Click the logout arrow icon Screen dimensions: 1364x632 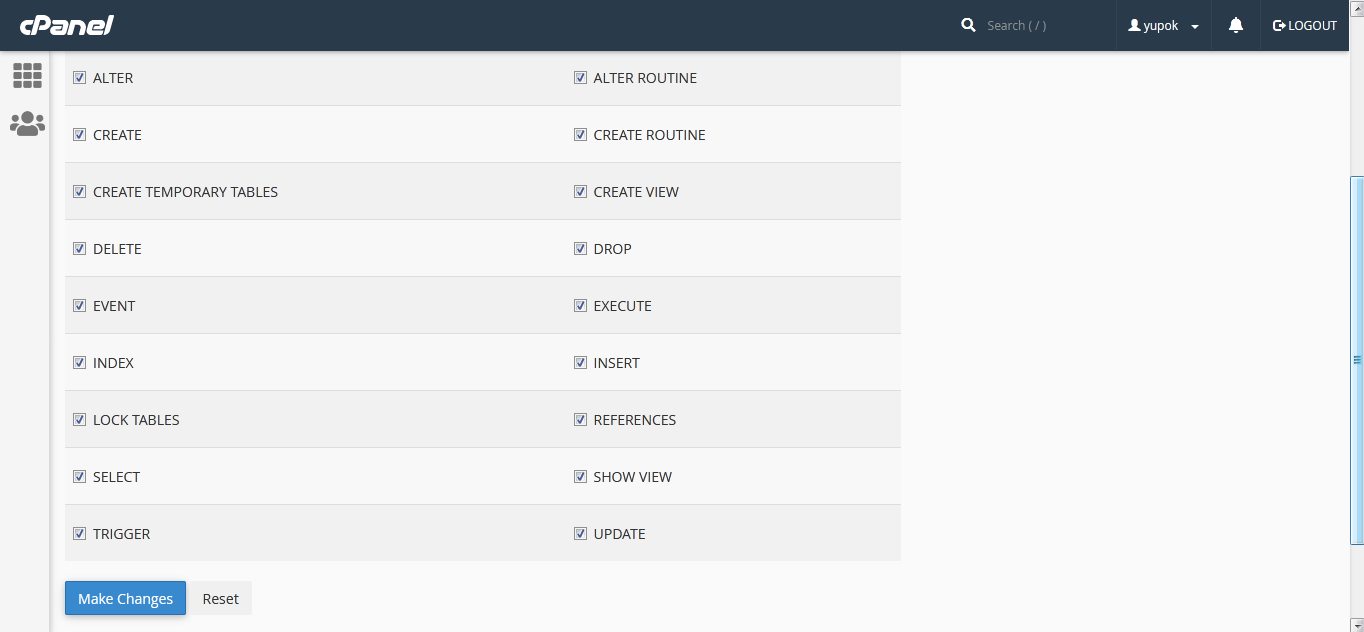1278,26
